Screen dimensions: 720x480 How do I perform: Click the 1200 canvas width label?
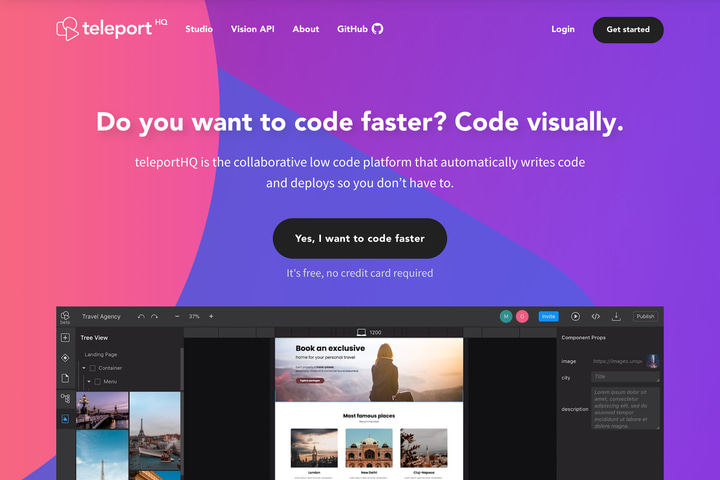tap(375, 333)
